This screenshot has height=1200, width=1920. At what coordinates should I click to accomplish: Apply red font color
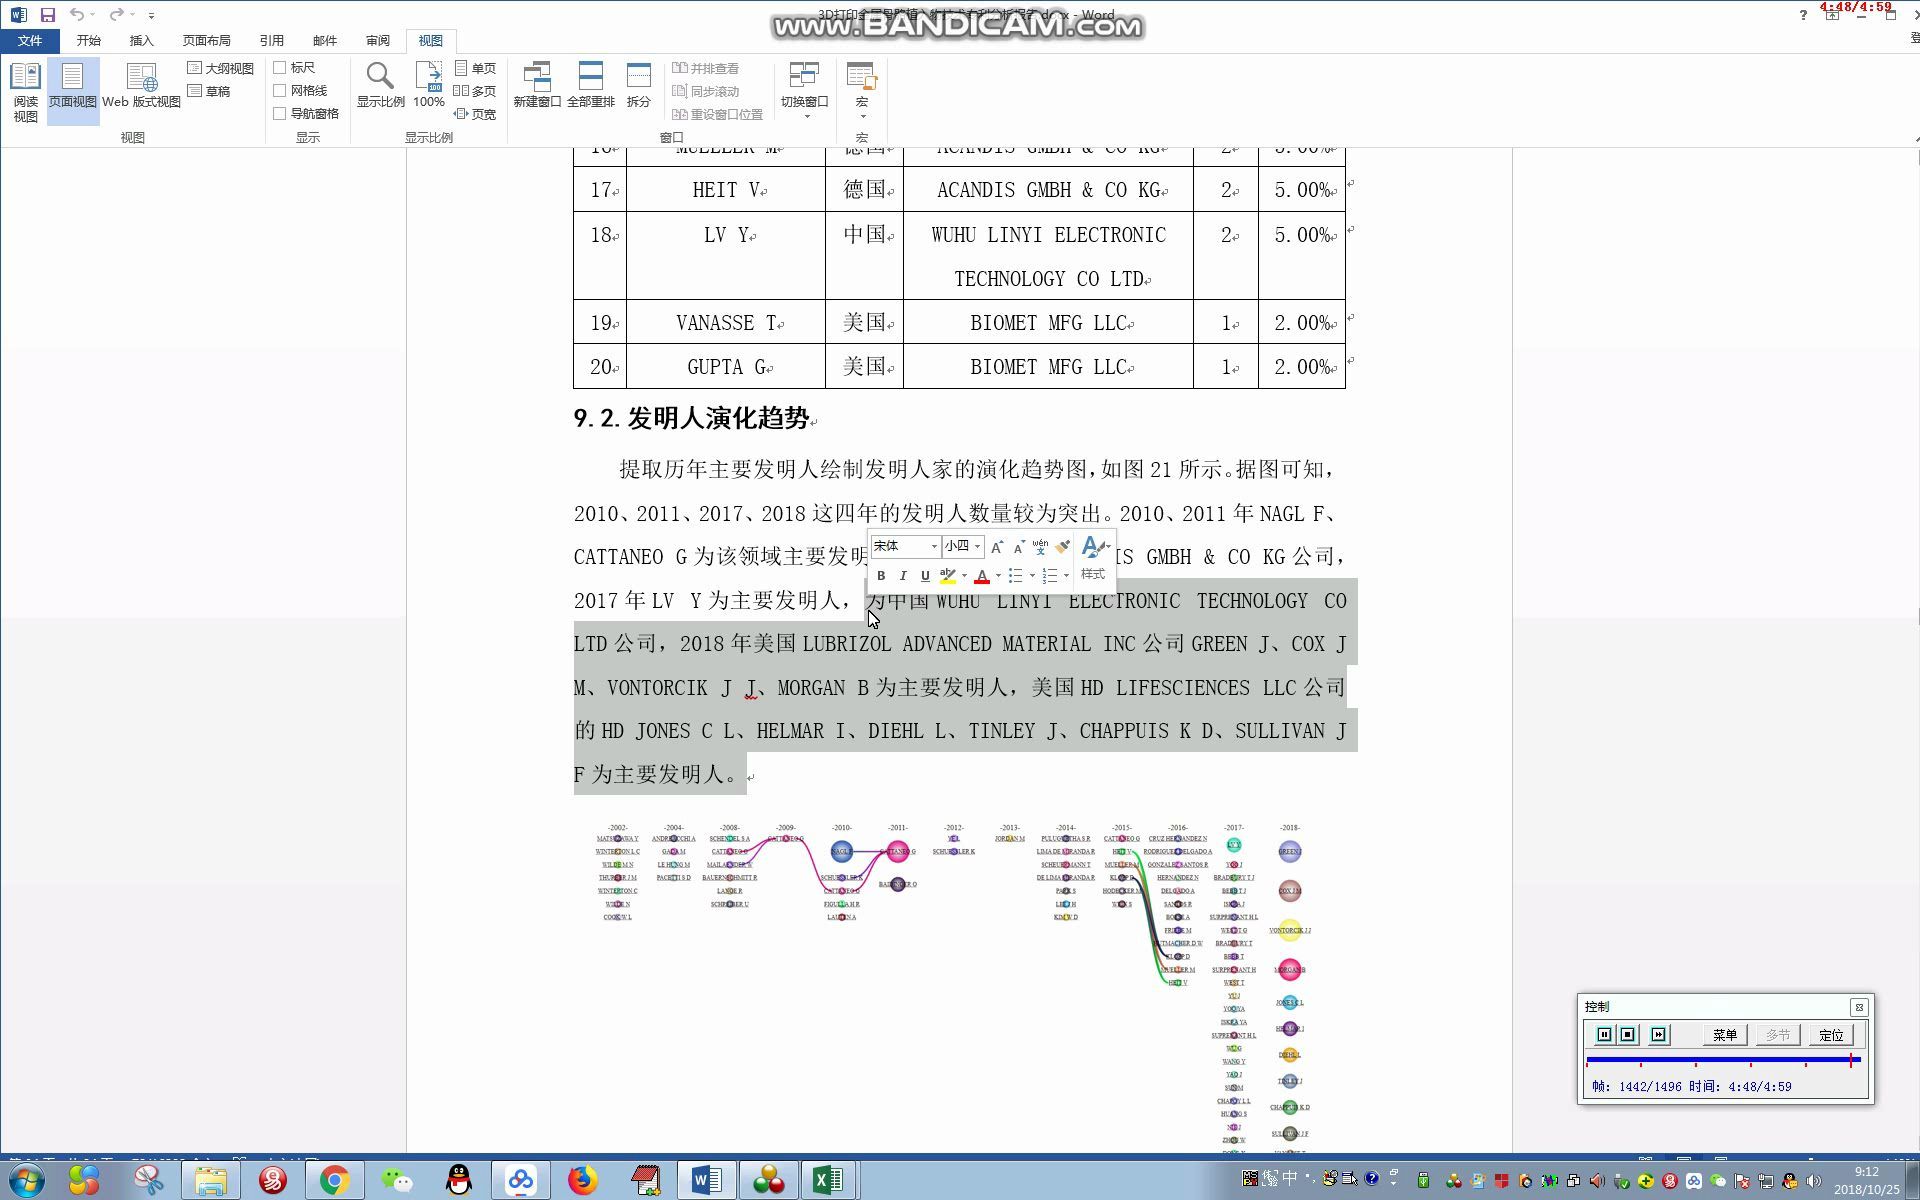click(x=982, y=575)
